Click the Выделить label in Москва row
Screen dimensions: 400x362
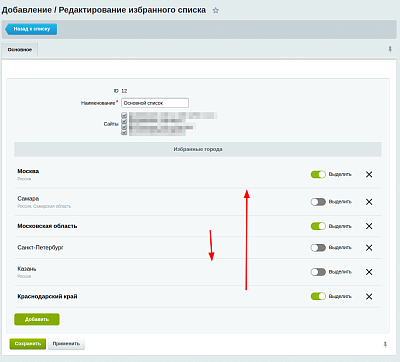(340, 174)
